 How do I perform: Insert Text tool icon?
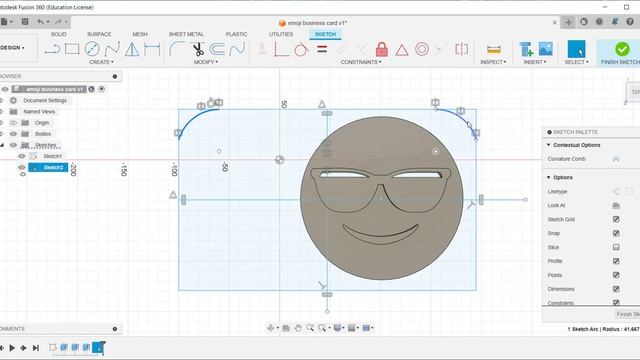(x=526, y=49)
